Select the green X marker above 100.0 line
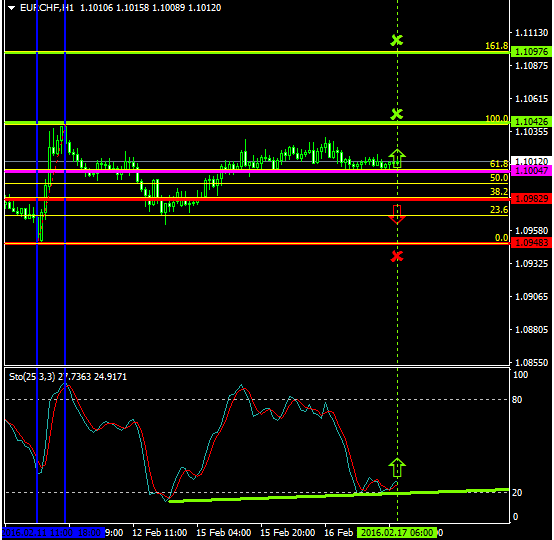This screenshot has height=540, width=554. (x=397, y=114)
